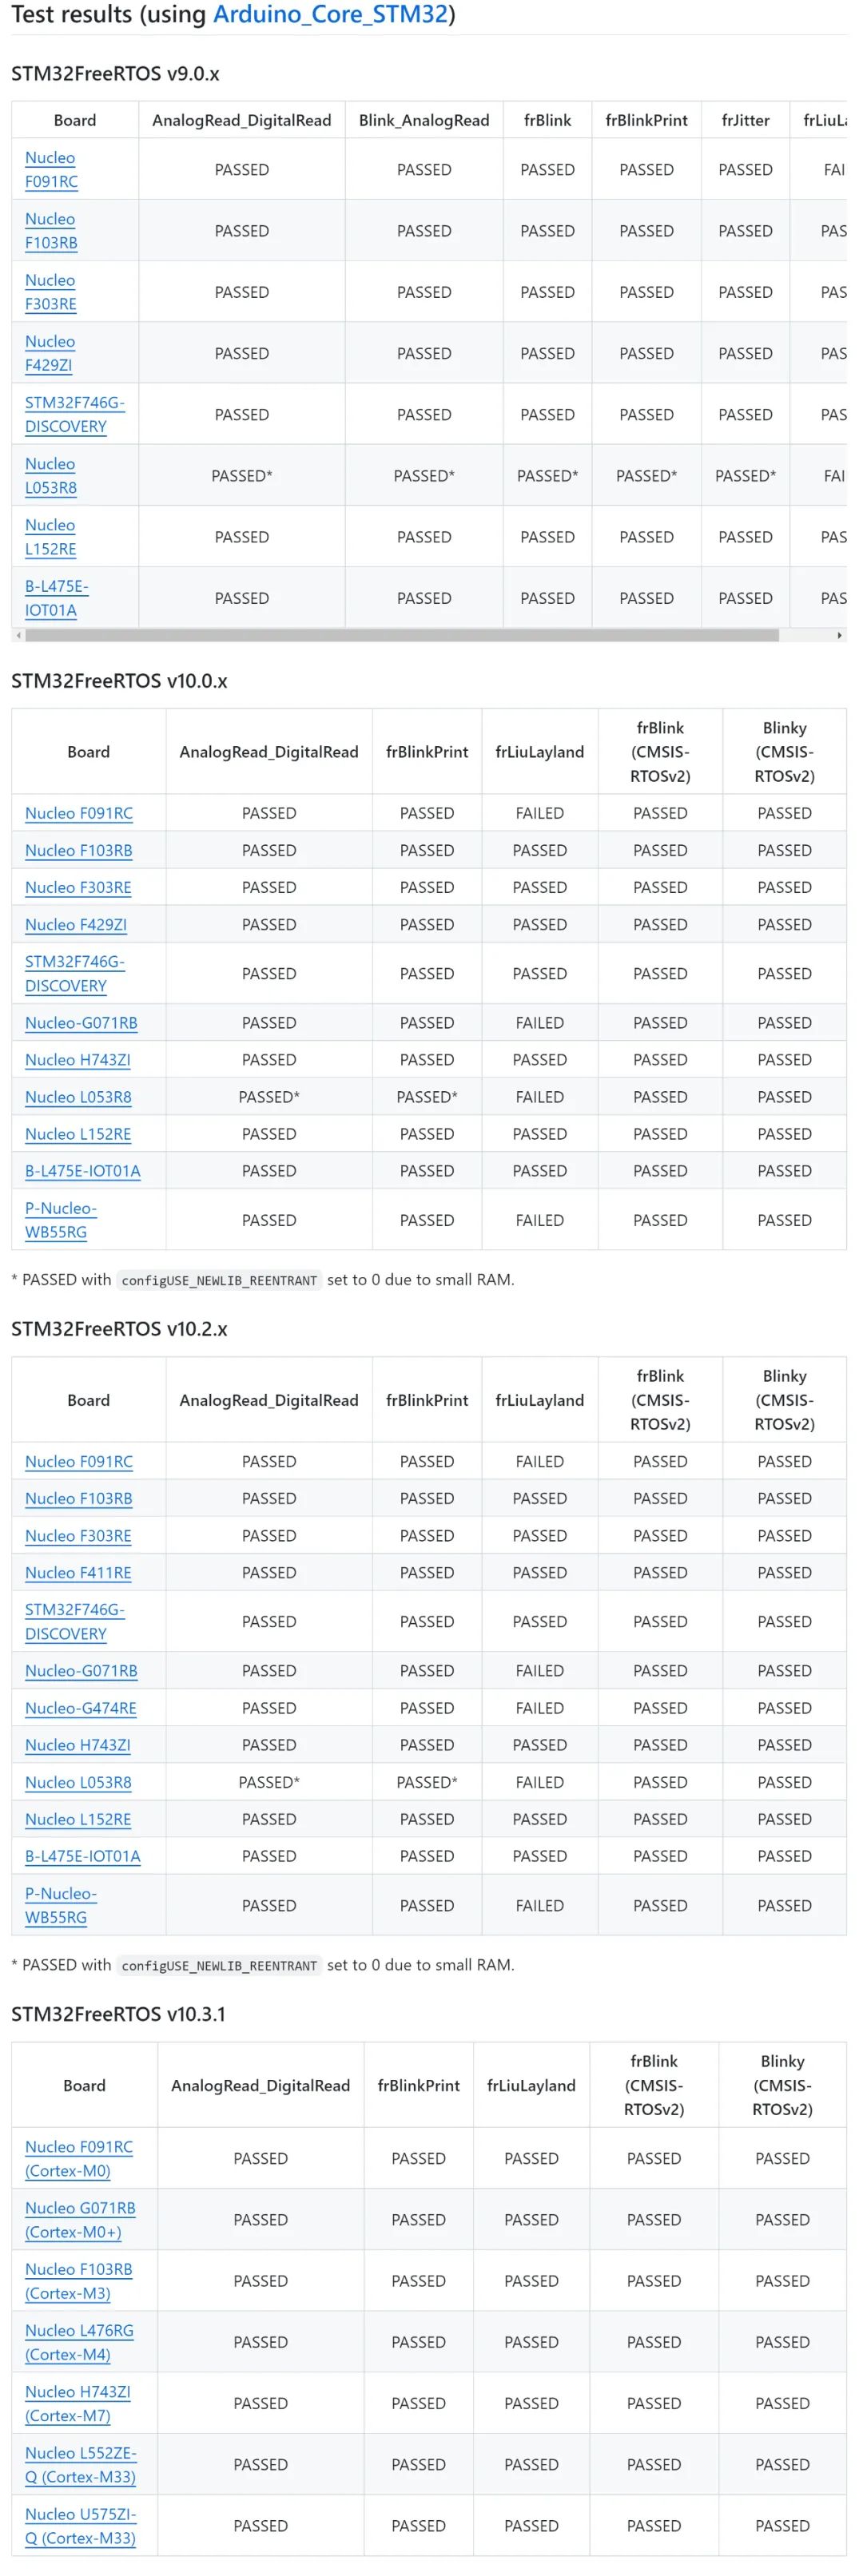Open the P-Nucleo-WB55RG link in v10.2.x table
Image resolution: width=863 pixels, height=2576 pixels.
tap(57, 1905)
